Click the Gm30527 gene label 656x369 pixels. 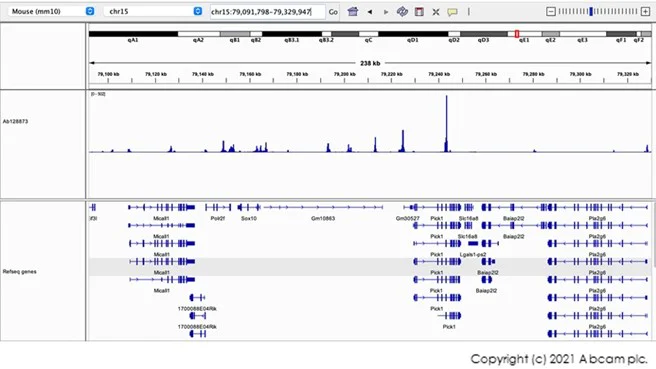point(407,218)
